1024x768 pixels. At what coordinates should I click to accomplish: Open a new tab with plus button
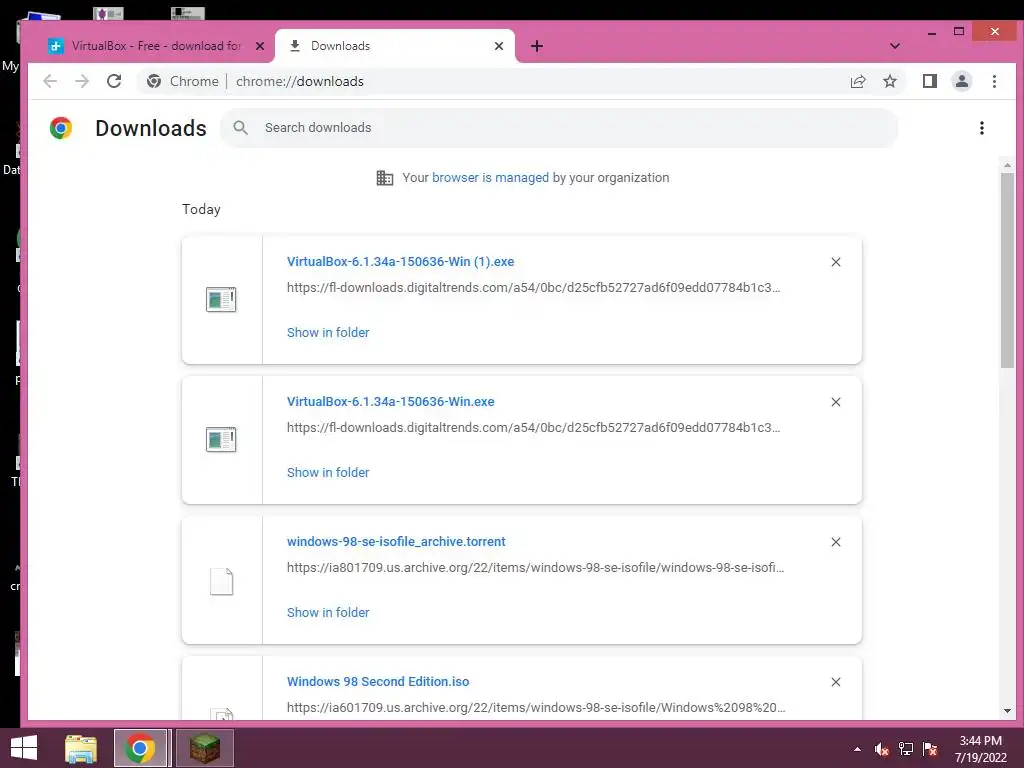(537, 46)
